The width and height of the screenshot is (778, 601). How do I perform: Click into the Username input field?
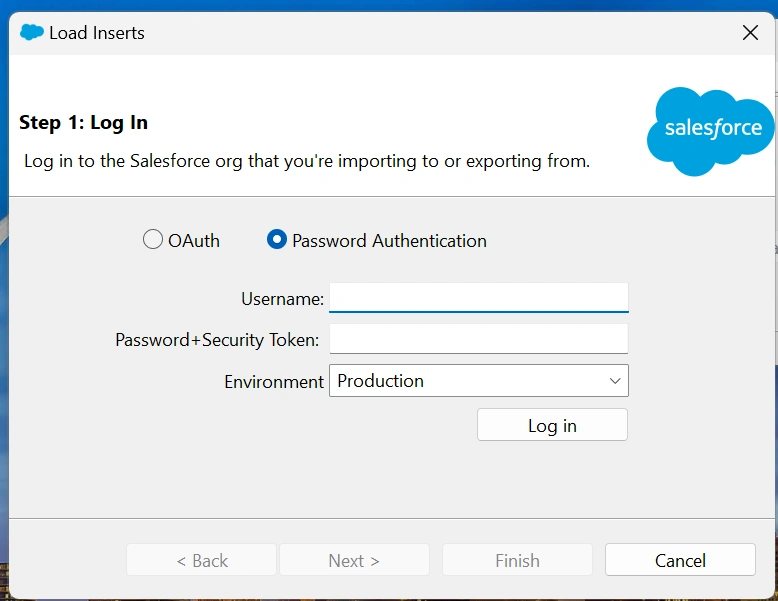(x=479, y=298)
